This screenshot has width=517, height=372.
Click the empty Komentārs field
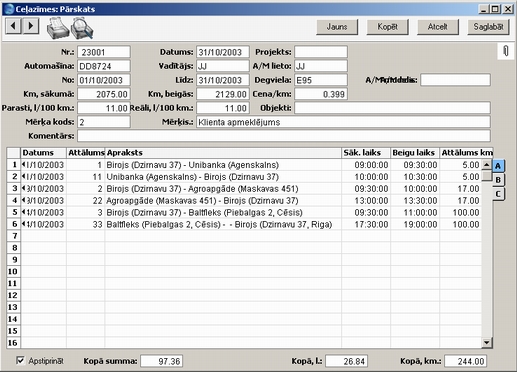pyautogui.click(x=284, y=136)
